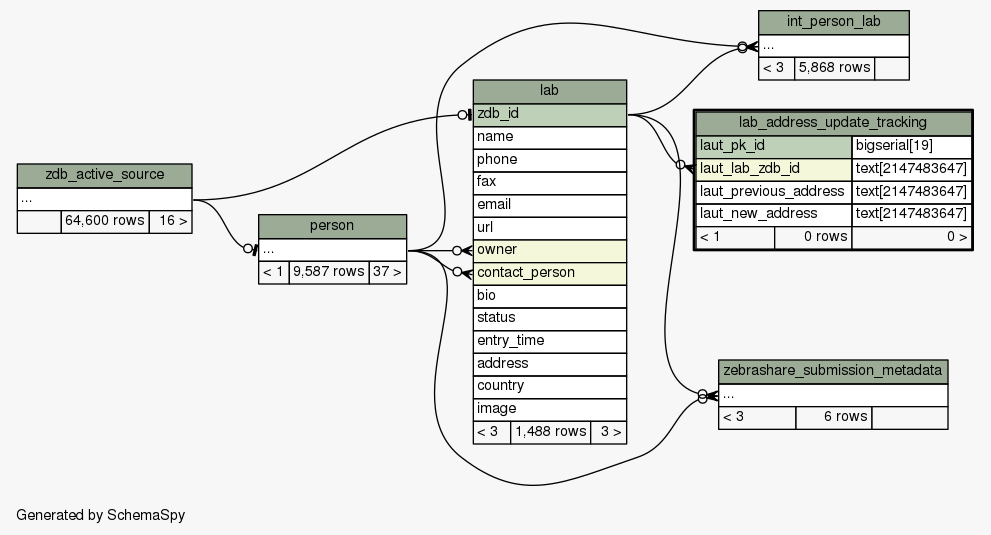Click the person table title
991x535 pixels.
332,226
